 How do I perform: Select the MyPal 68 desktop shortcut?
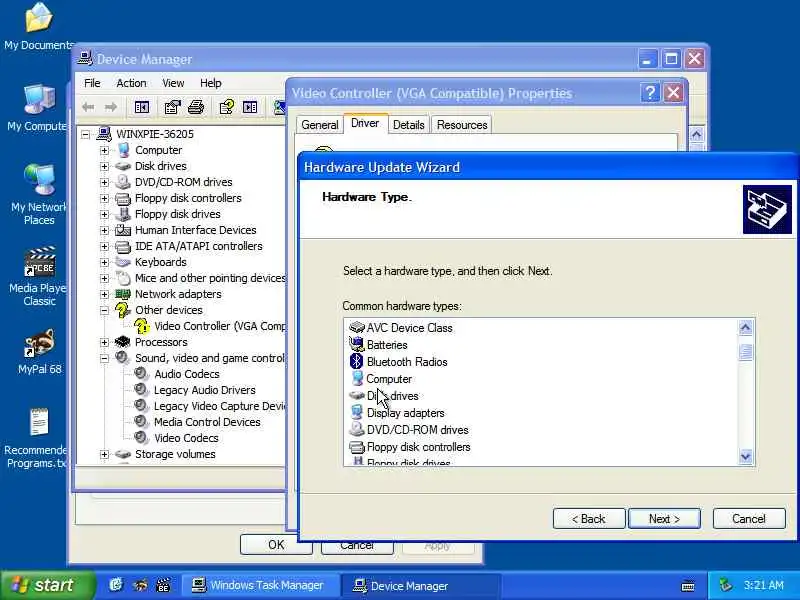39,352
